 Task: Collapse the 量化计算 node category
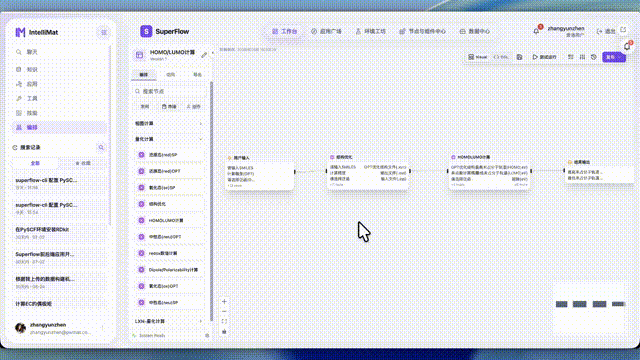169,139
